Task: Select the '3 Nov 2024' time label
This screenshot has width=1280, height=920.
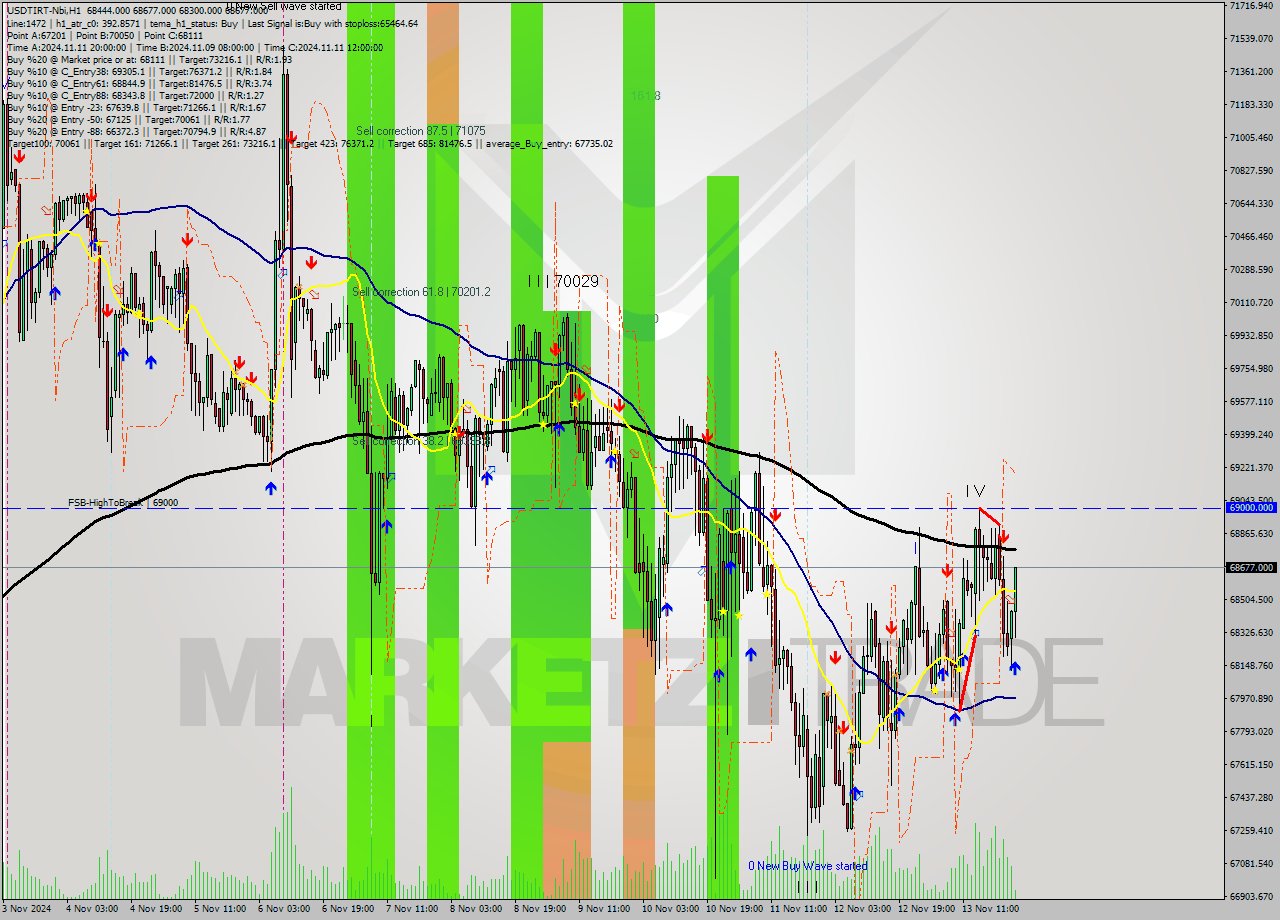Action: pos(26,909)
